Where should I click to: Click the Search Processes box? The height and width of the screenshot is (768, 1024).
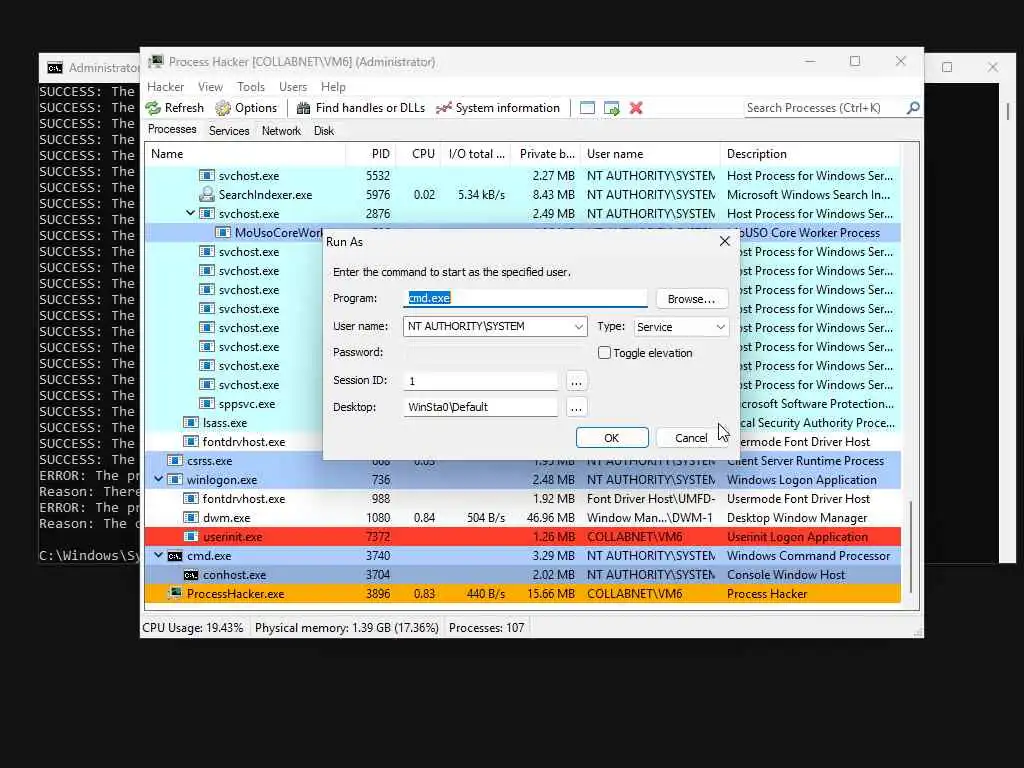825,108
